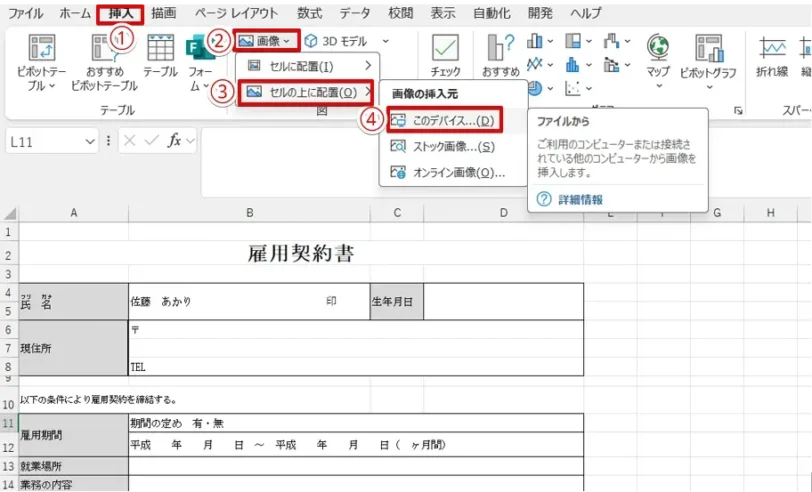
Task: Switch to the 描画 tab
Action: (x=164, y=13)
